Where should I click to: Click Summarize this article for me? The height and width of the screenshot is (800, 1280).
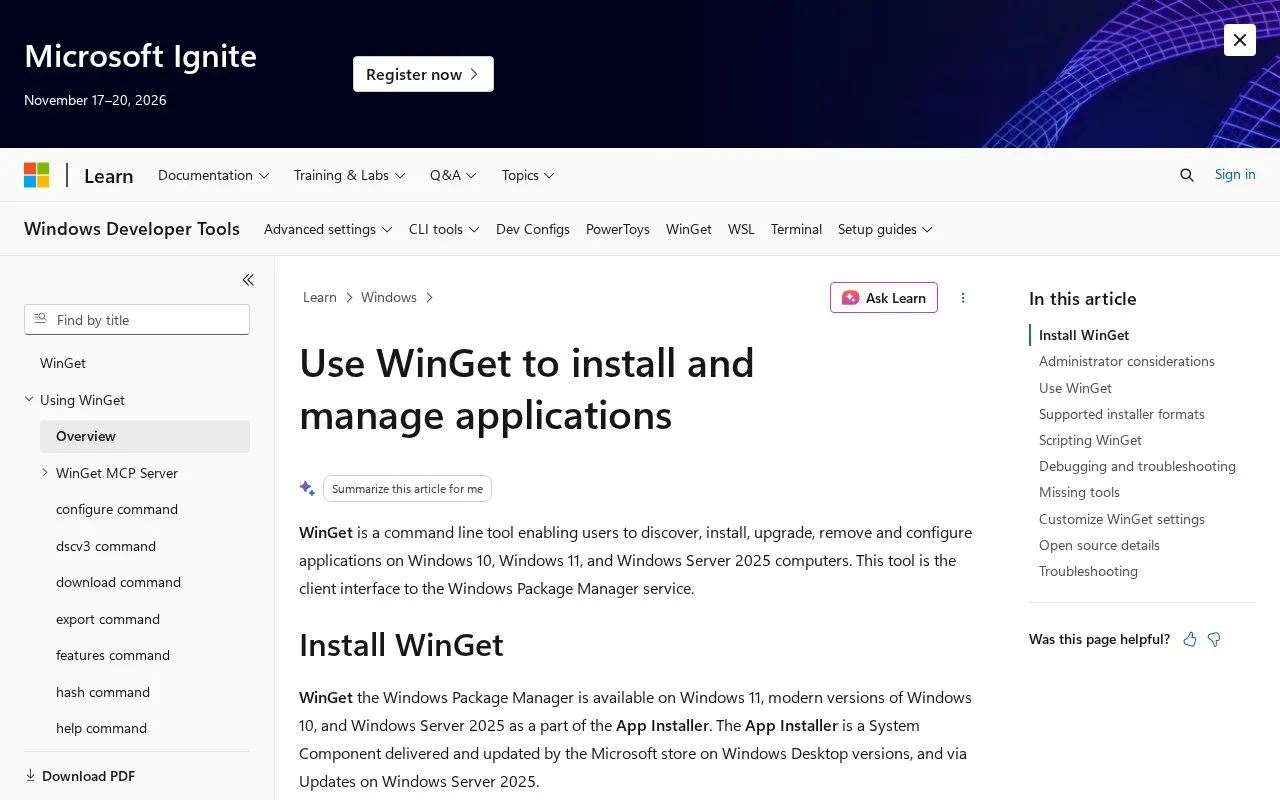407,489
